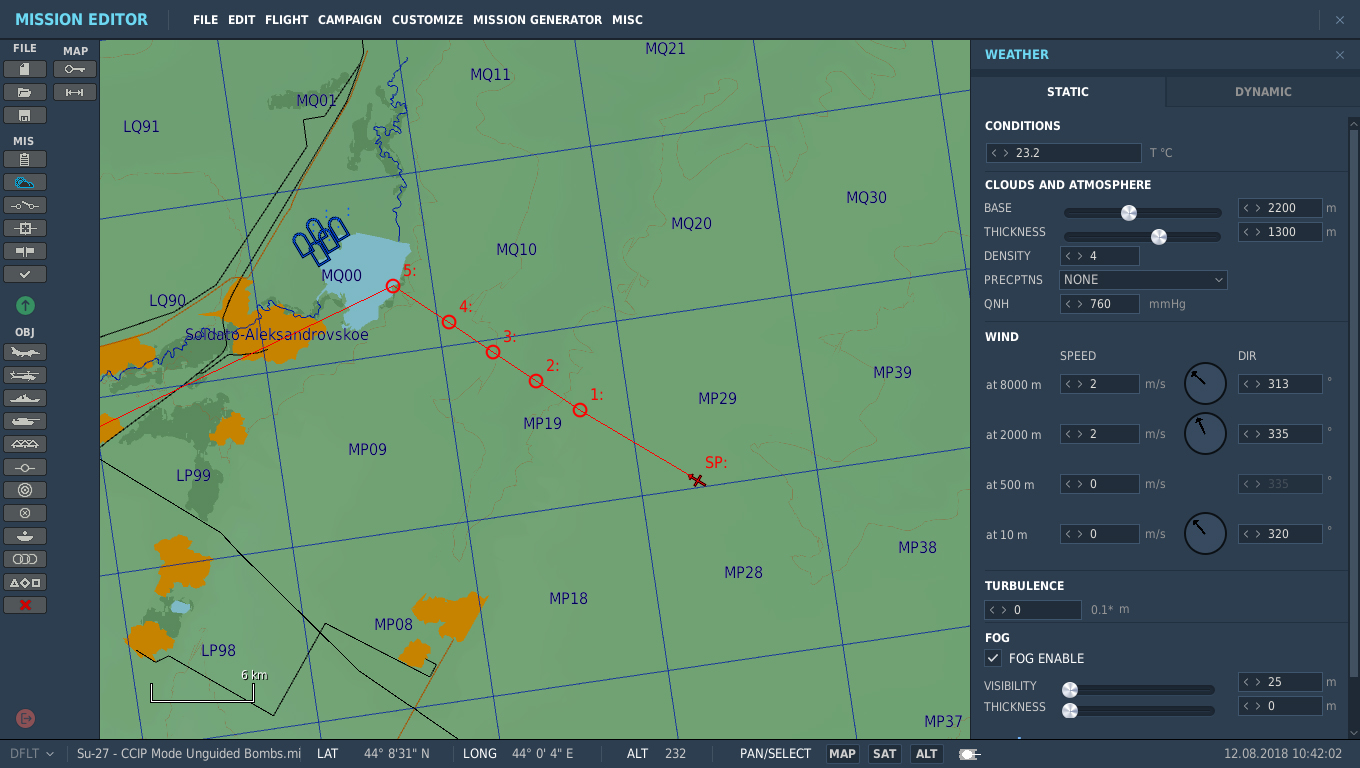Click the vehicle icon in status bar

coord(968,754)
